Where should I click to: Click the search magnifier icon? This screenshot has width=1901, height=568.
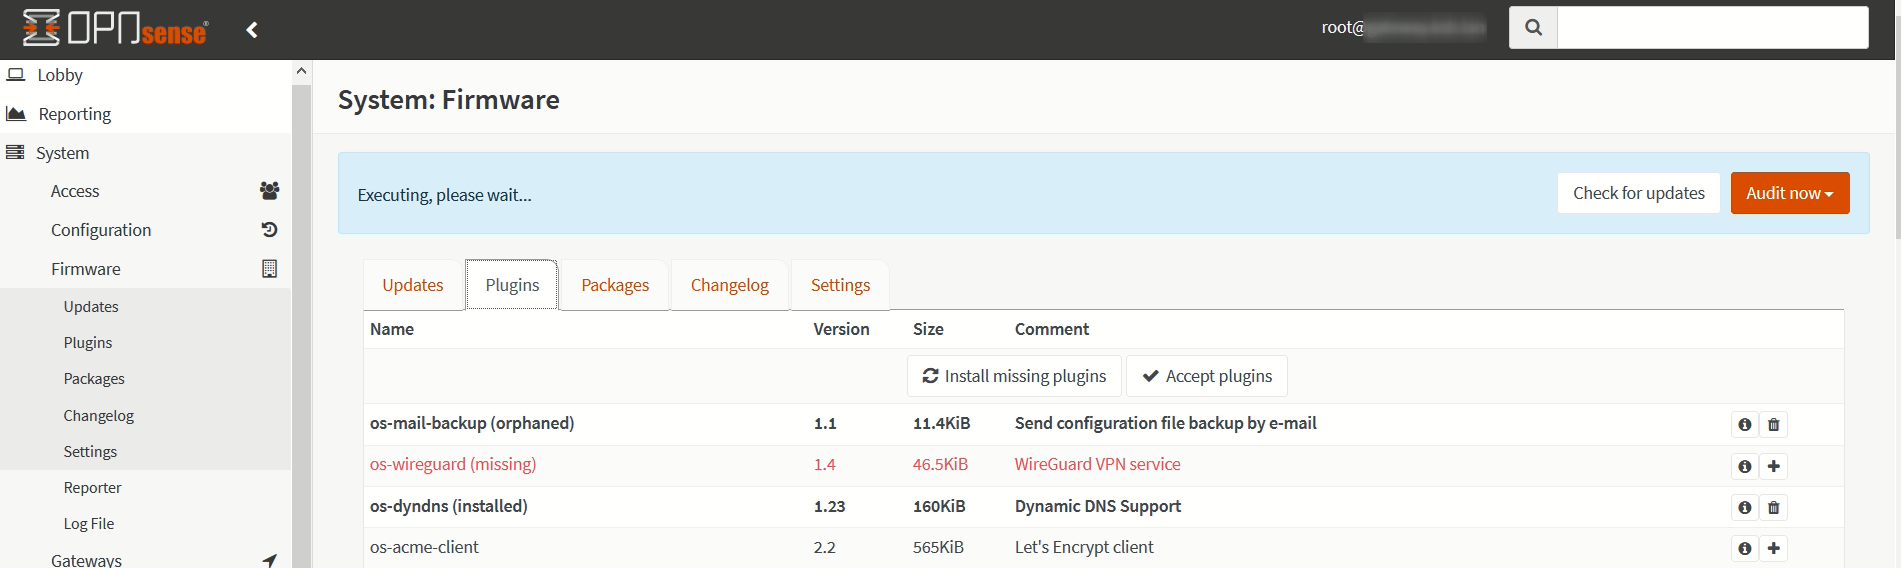pyautogui.click(x=1533, y=28)
